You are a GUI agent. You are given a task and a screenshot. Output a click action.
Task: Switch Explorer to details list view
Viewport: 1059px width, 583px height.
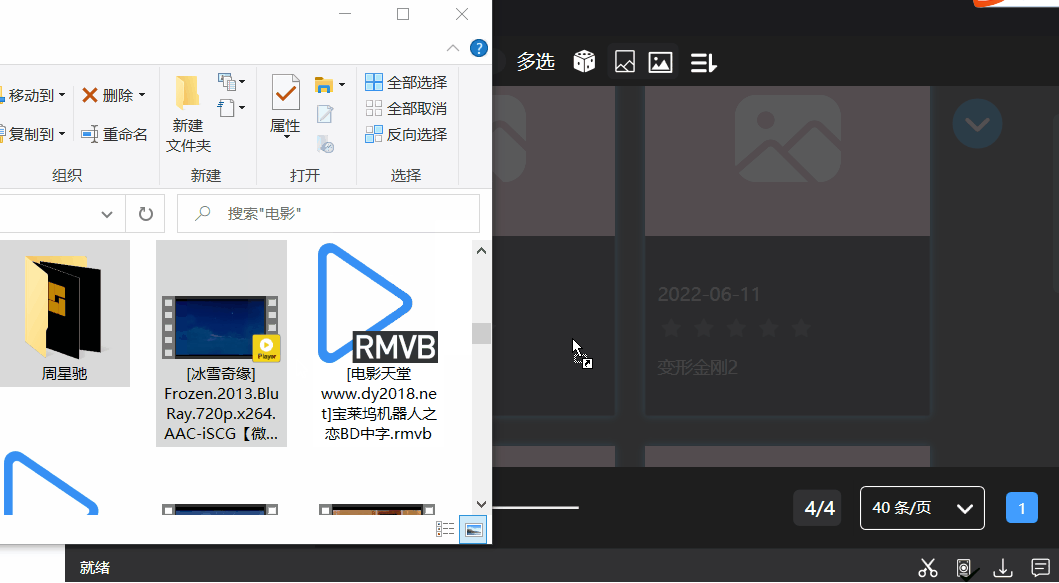445,529
